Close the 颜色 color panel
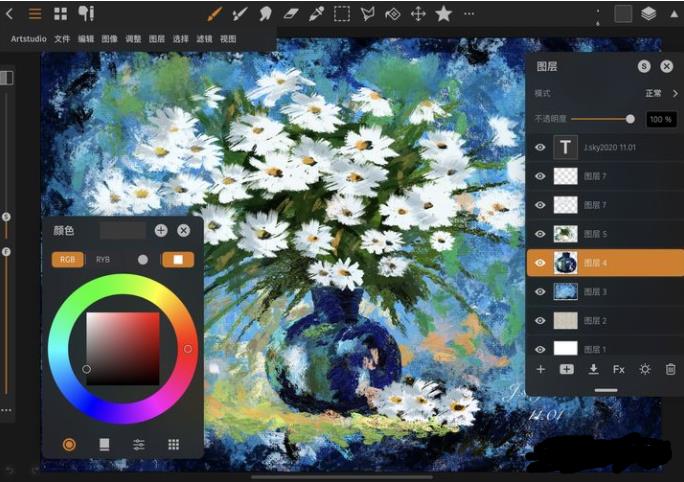This screenshot has height=482, width=684. (184, 230)
